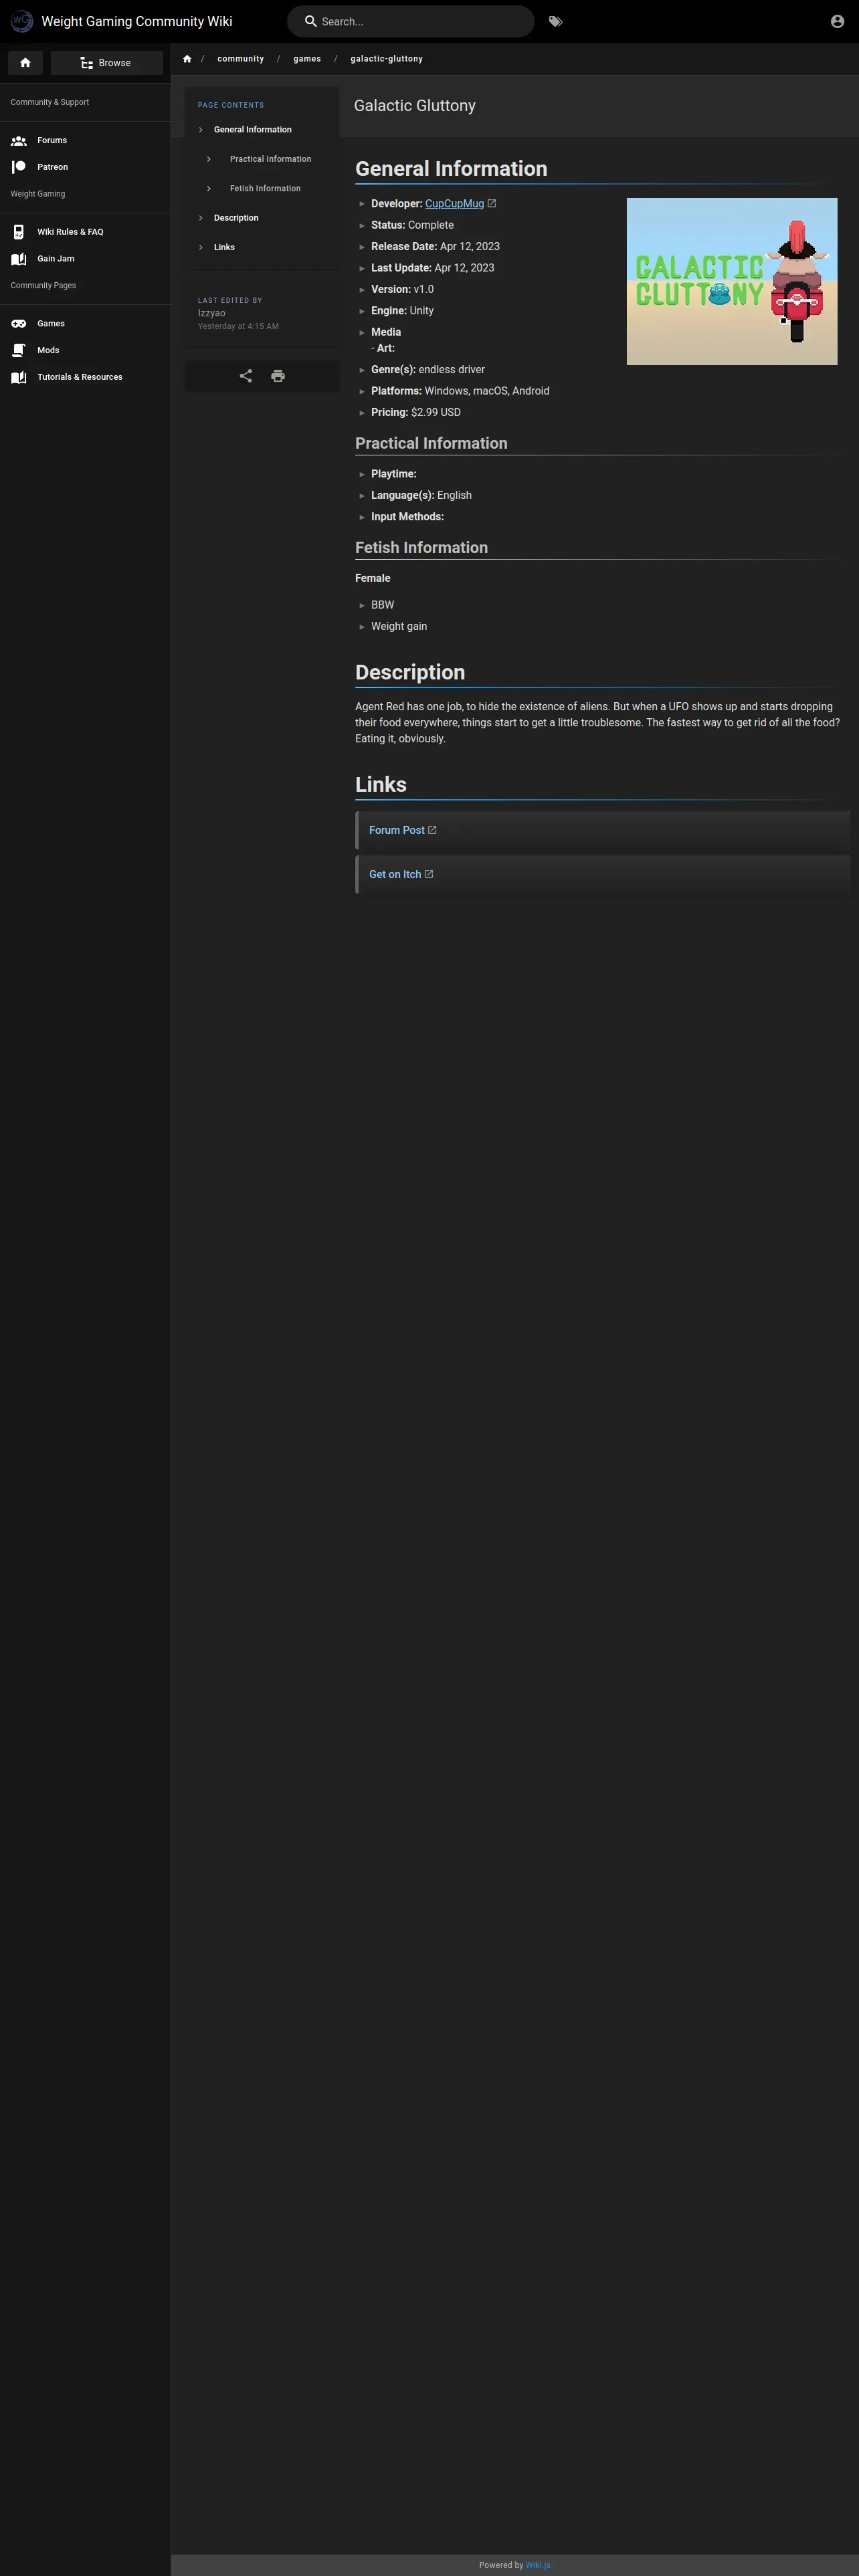Viewport: 859px width, 2576px height.
Task: Click the Mods sidebar label
Action: click(48, 350)
